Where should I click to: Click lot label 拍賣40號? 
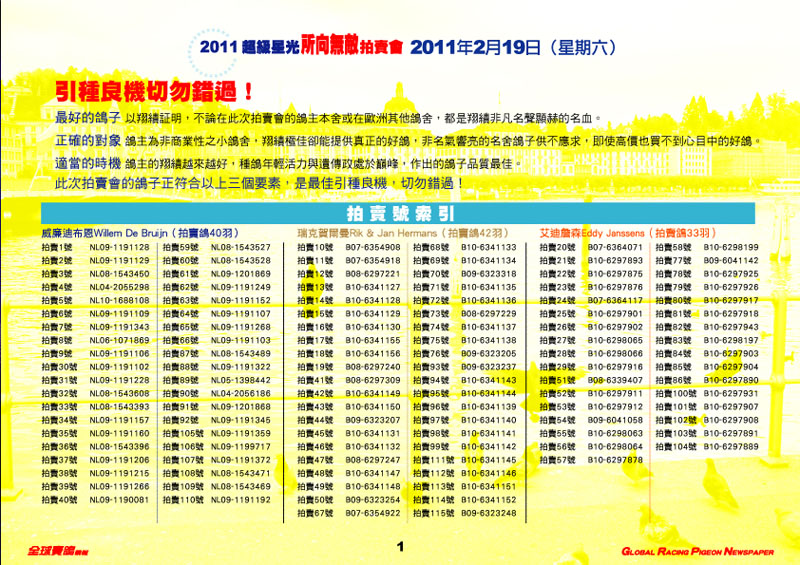point(59,500)
